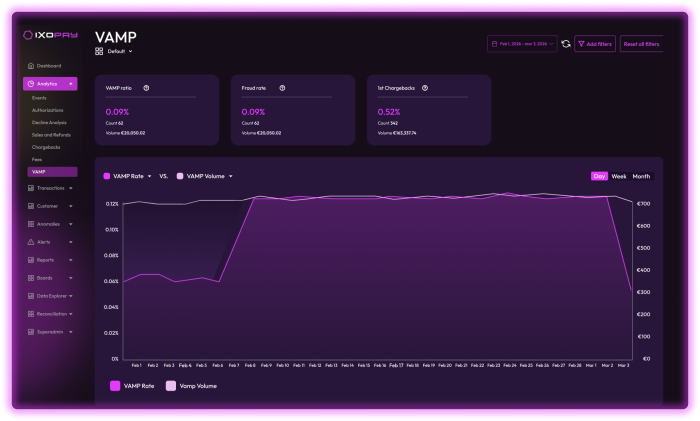
Task: Click the help icon next to VAMP ratio
Action: (147, 88)
